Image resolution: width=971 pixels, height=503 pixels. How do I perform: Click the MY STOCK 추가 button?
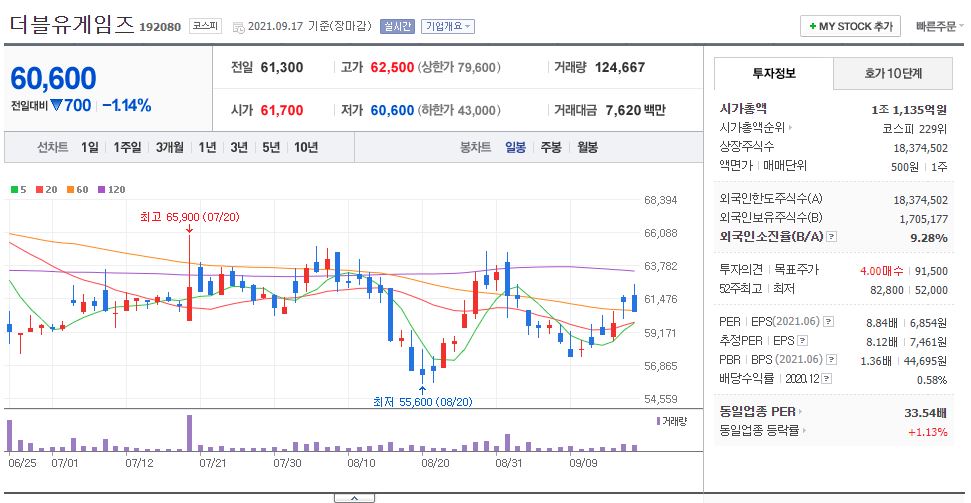(x=850, y=27)
